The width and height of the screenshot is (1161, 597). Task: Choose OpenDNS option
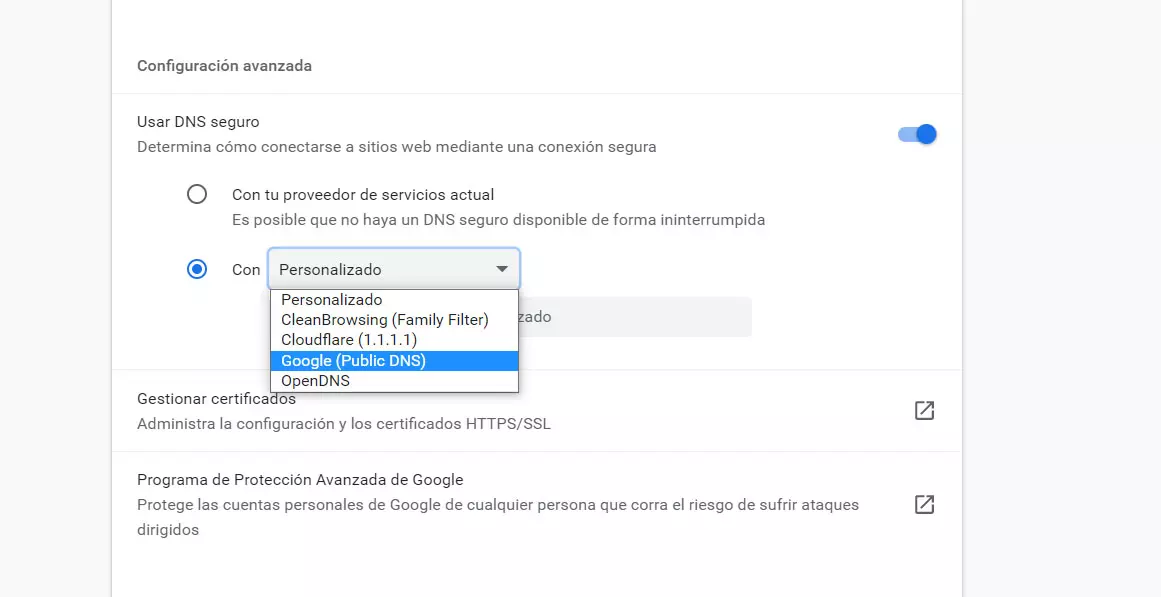tap(394, 381)
